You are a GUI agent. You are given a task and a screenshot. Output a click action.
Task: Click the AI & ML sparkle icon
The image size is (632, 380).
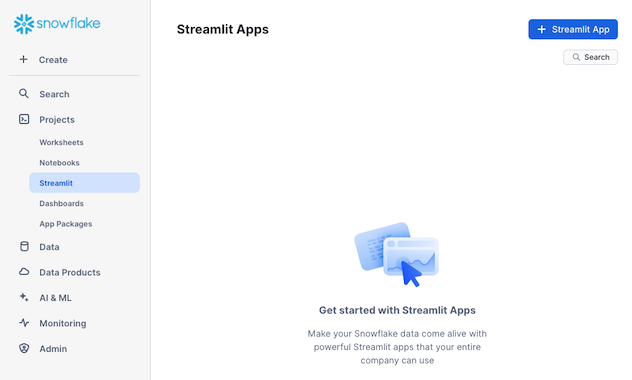pyautogui.click(x=24, y=297)
